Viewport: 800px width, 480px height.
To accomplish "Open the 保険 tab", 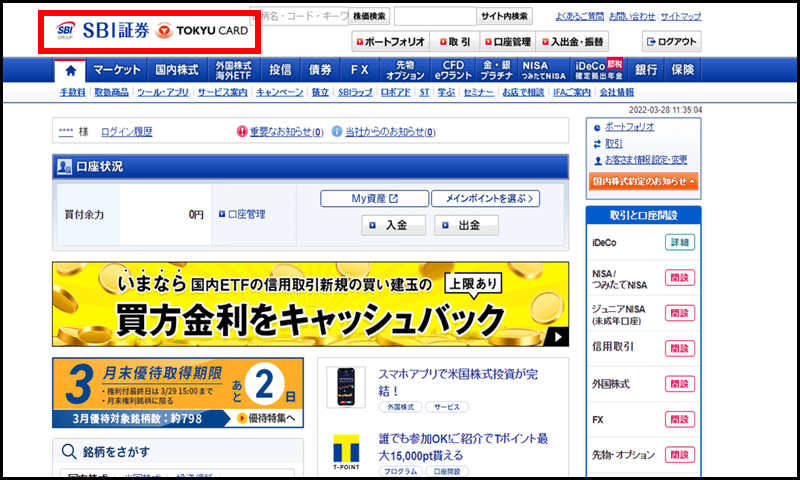I will [683, 70].
